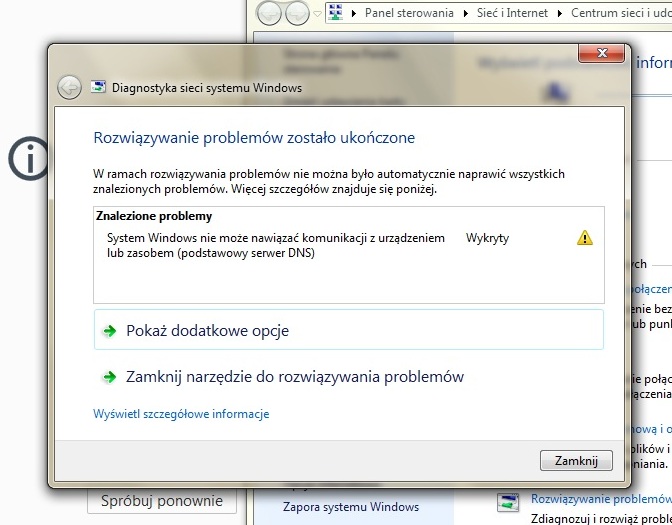Open Zapora systemu Windows link
The width and height of the screenshot is (672, 525).
[x=351, y=507]
